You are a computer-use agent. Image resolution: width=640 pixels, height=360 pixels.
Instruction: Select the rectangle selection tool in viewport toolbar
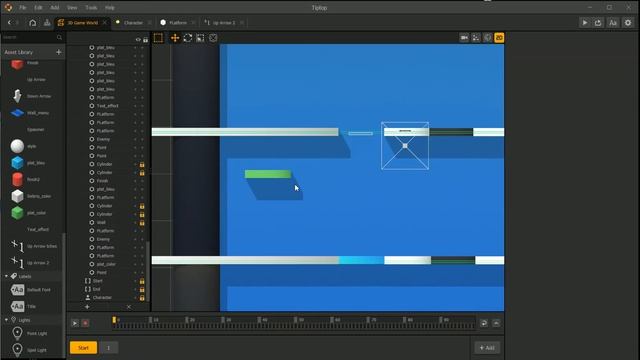point(158,38)
